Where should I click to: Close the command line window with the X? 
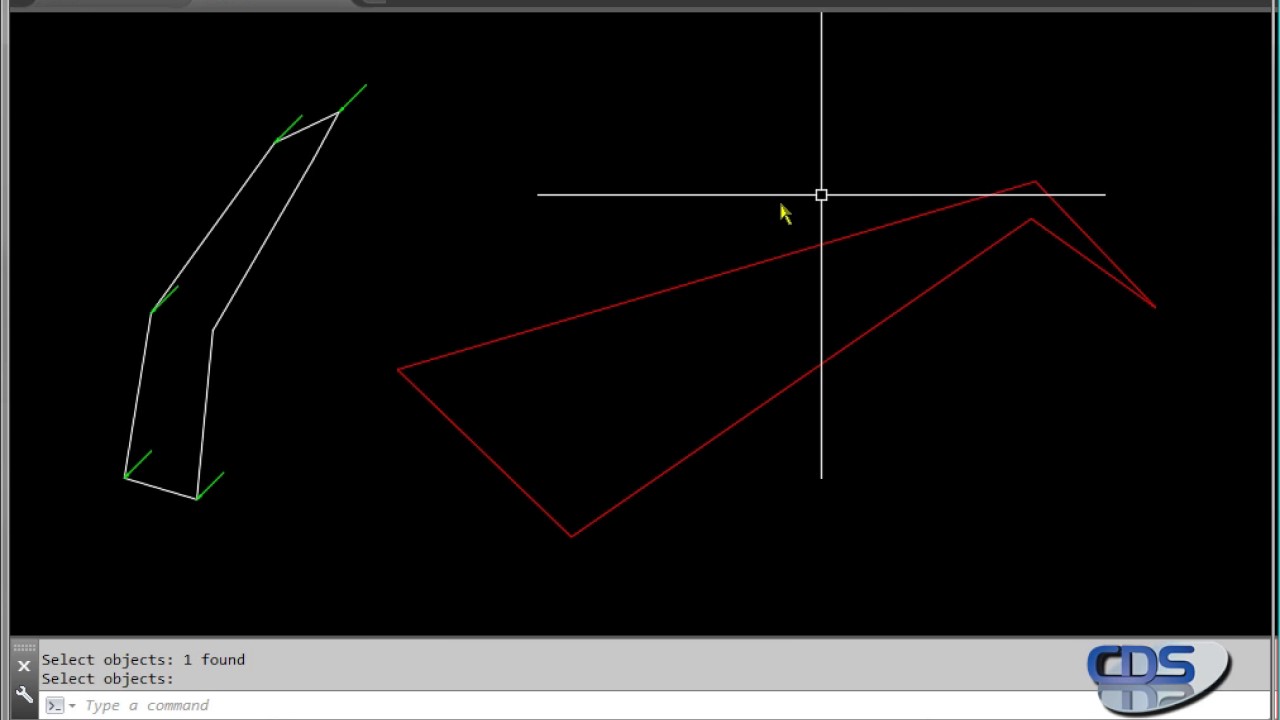click(24, 666)
